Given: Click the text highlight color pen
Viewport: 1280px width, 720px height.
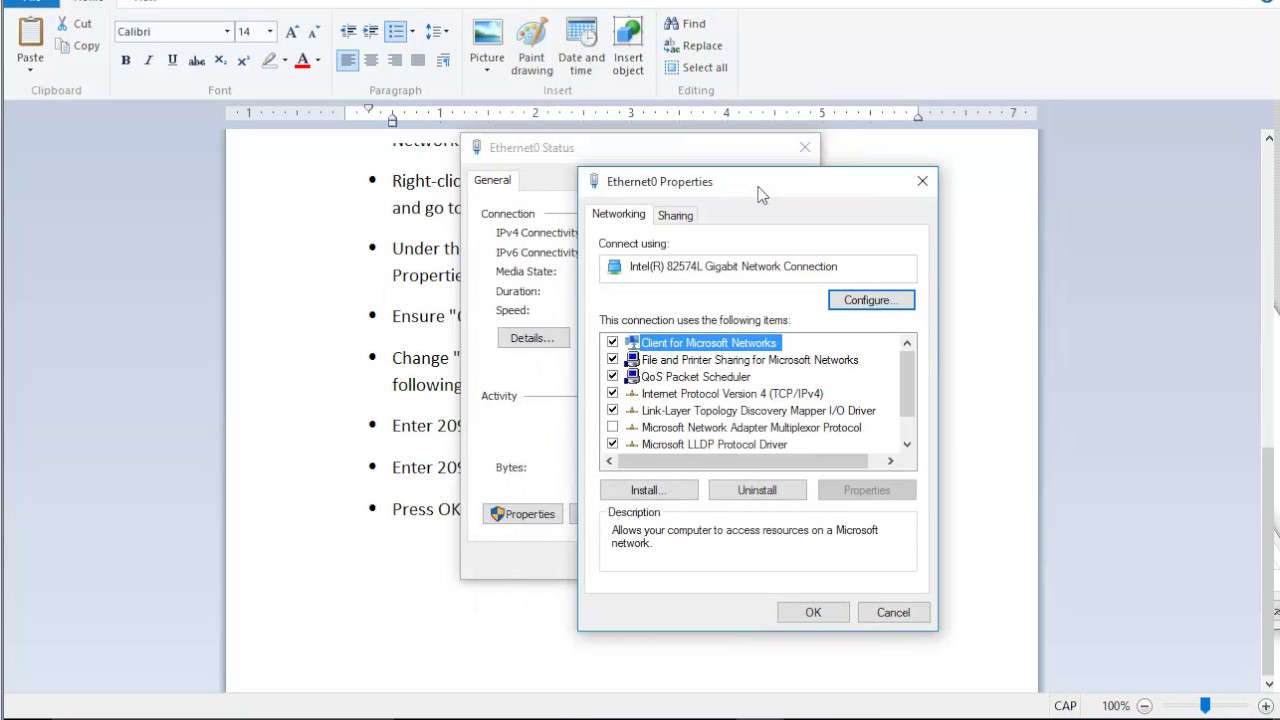Looking at the screenshot, I should pyautogui.click(x=269, y=61).
